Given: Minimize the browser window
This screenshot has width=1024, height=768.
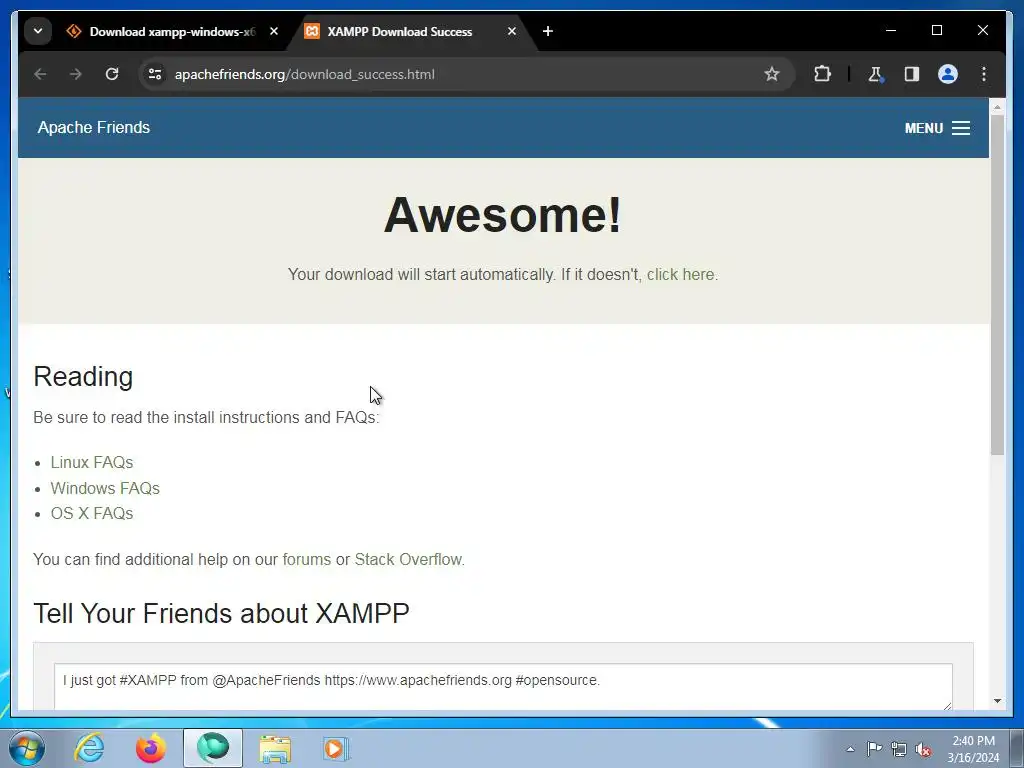Looking at the screenshot, I should click(891, 31).
